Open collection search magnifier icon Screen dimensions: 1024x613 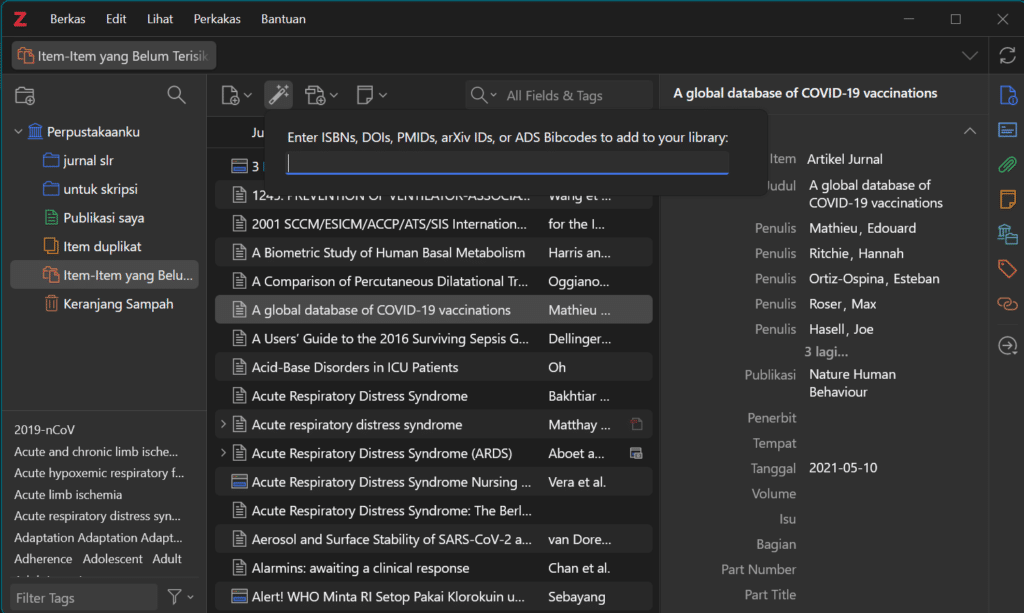[176, 95]
